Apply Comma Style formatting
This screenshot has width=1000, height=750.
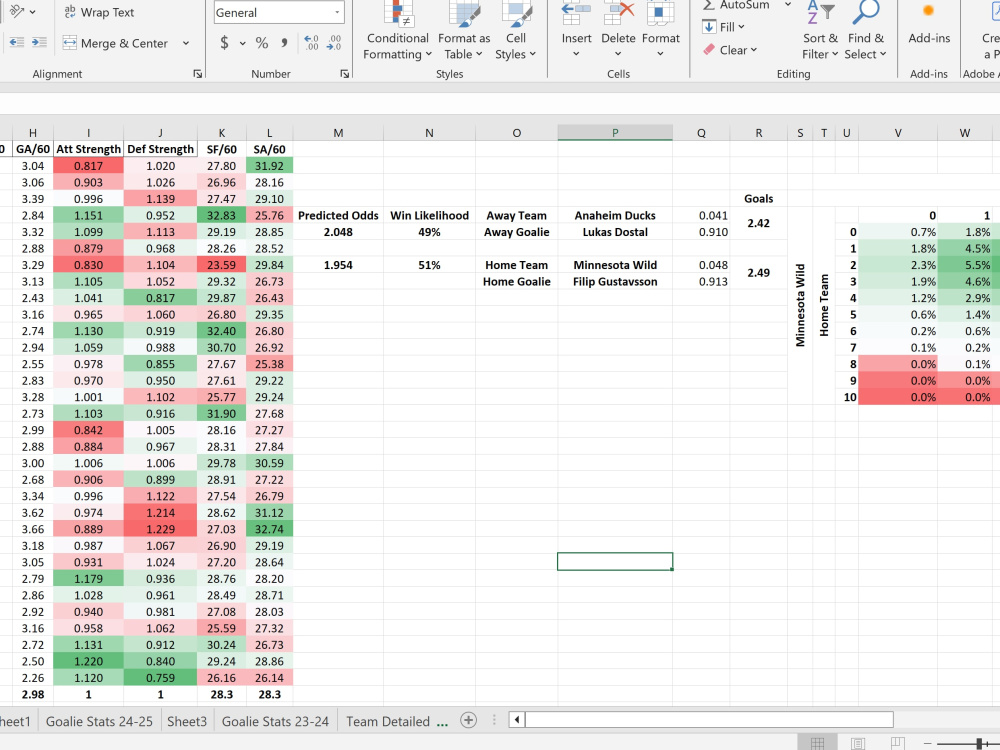pos(284,43)
